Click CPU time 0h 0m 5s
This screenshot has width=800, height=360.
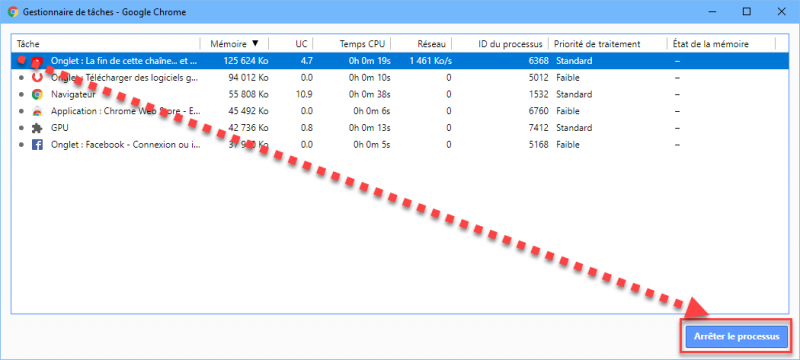coord(372,145)
